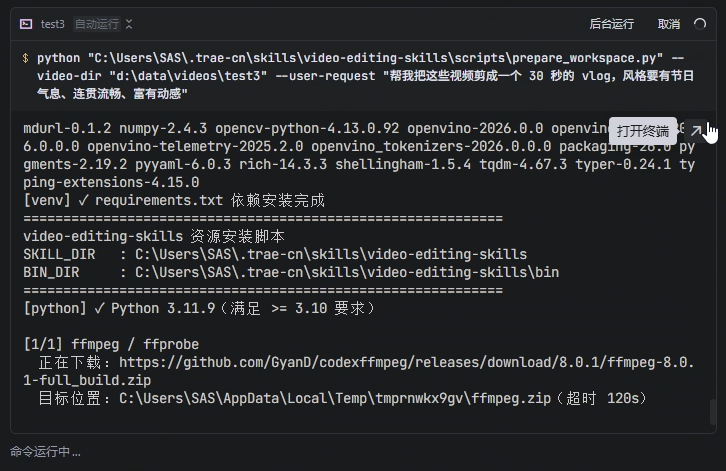Click the loading spinner next to 取消
The image size is (726, 471).
(x=699, y=24)
